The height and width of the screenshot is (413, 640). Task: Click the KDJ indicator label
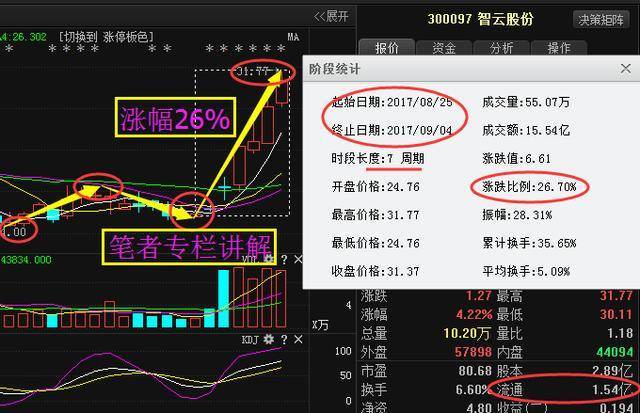[250, 340]
